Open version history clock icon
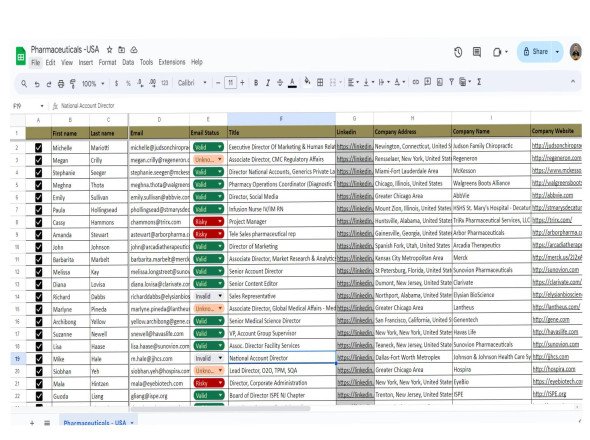This screenshot has height=440, width=590. [458, 52]
